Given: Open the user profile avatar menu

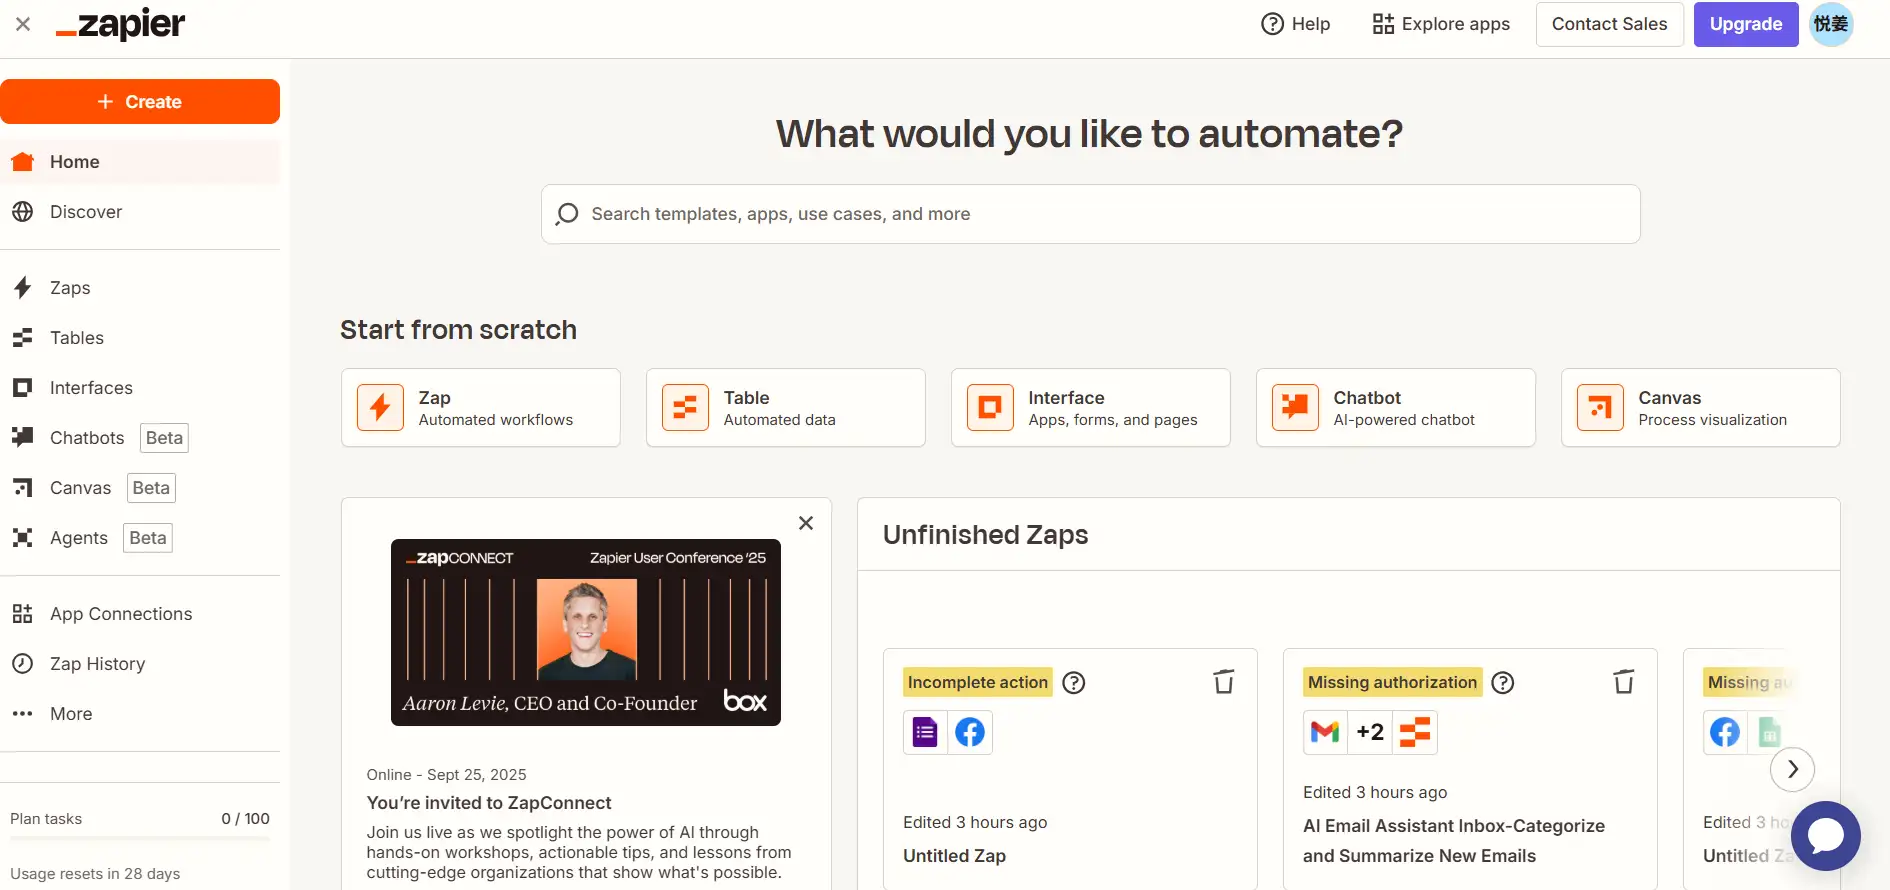Looking at the screenshot, I should coord(1831,24).
